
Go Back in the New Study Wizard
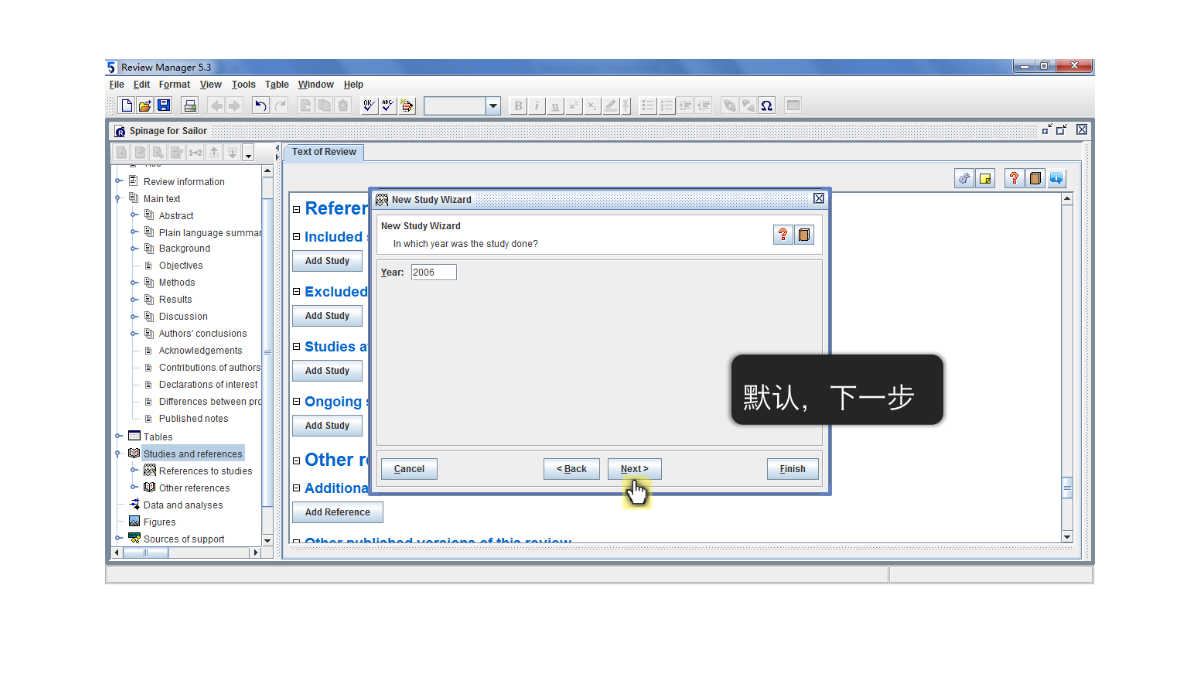pos(572,469)
